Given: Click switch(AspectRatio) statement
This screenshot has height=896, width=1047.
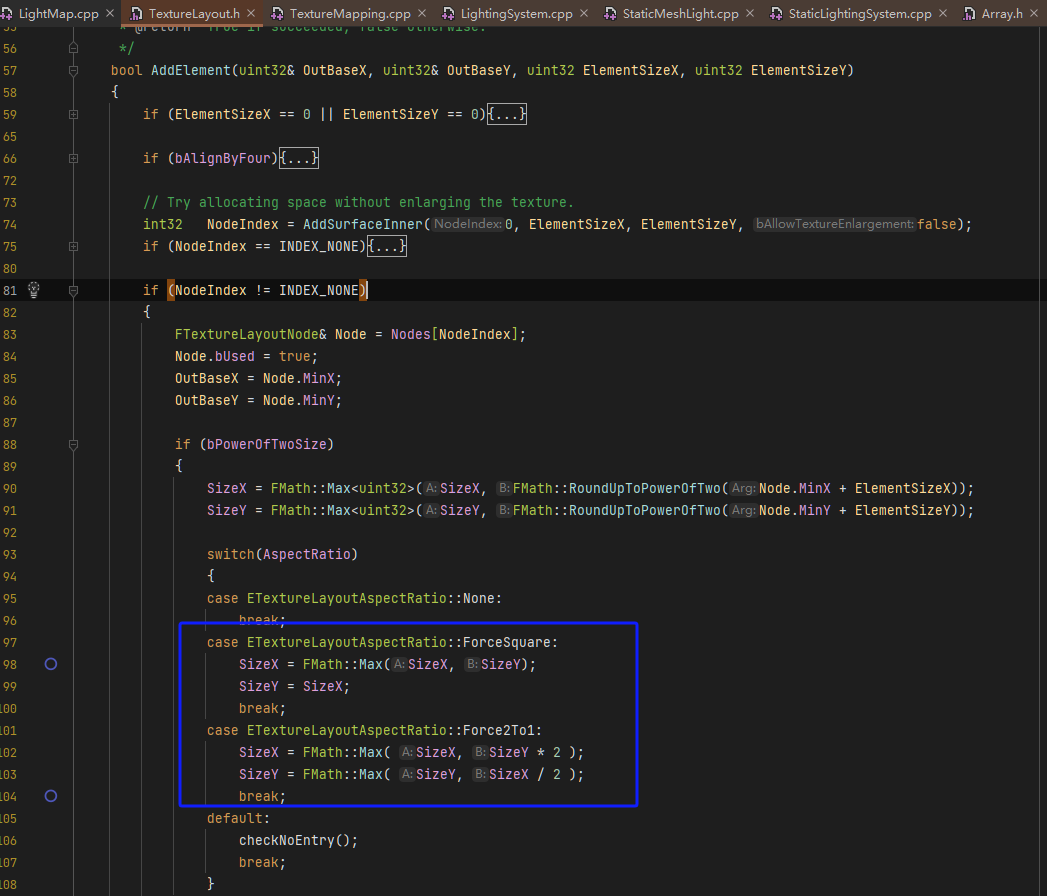Looking at the screenshot, I should (282, 555).
